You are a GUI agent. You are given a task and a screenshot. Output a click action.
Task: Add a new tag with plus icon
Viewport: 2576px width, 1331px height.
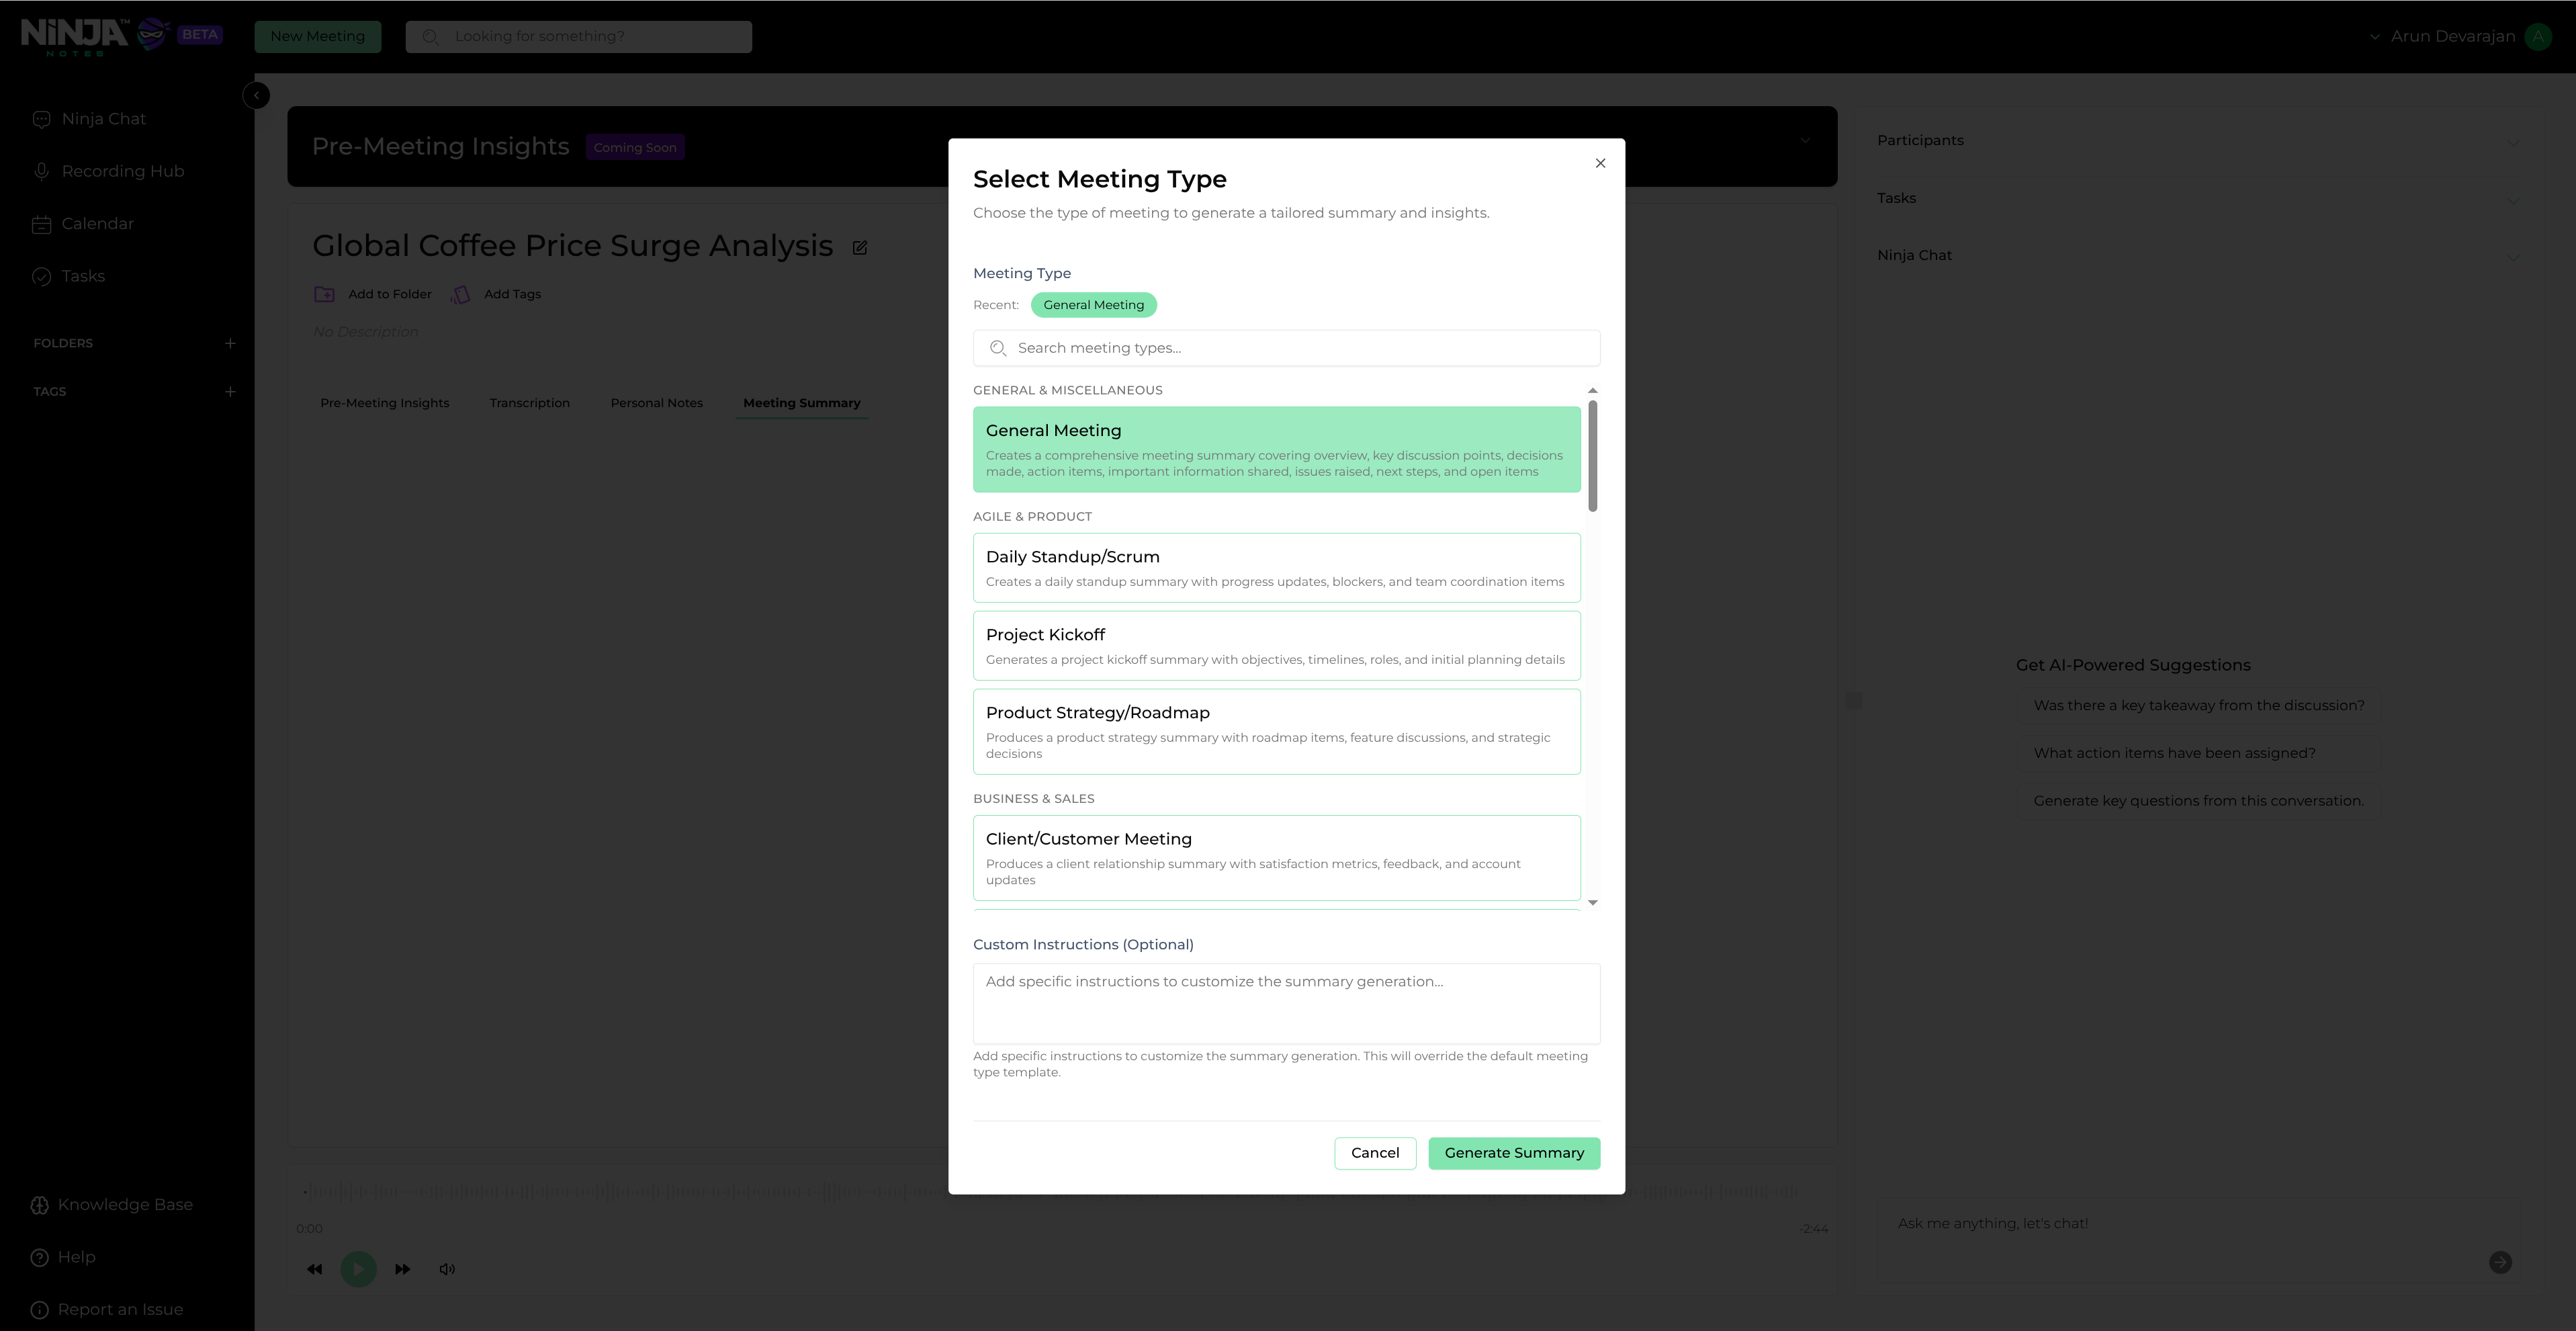(230, 391)
